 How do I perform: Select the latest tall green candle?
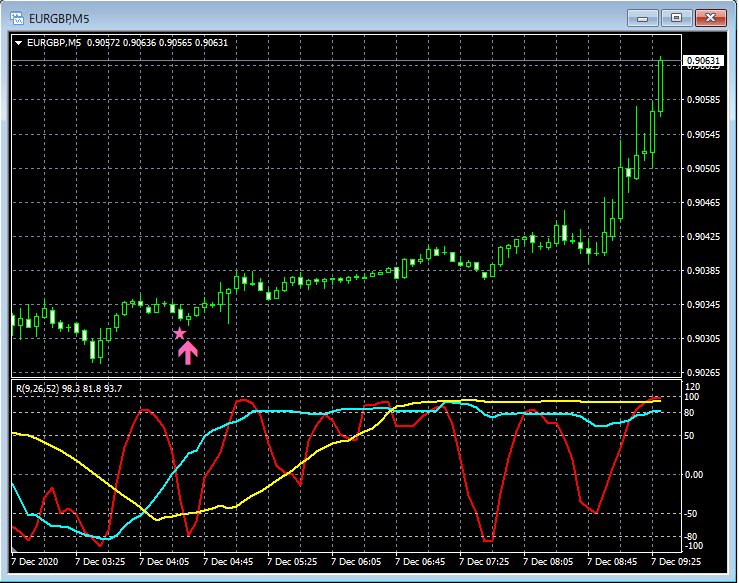coord(661,85)
